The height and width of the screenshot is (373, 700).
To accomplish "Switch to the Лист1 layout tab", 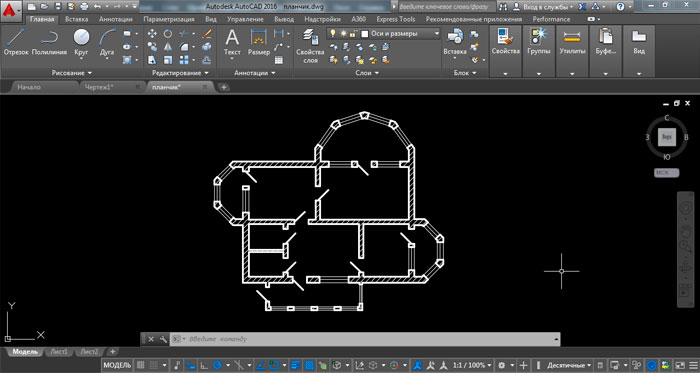I will (59, 352).
